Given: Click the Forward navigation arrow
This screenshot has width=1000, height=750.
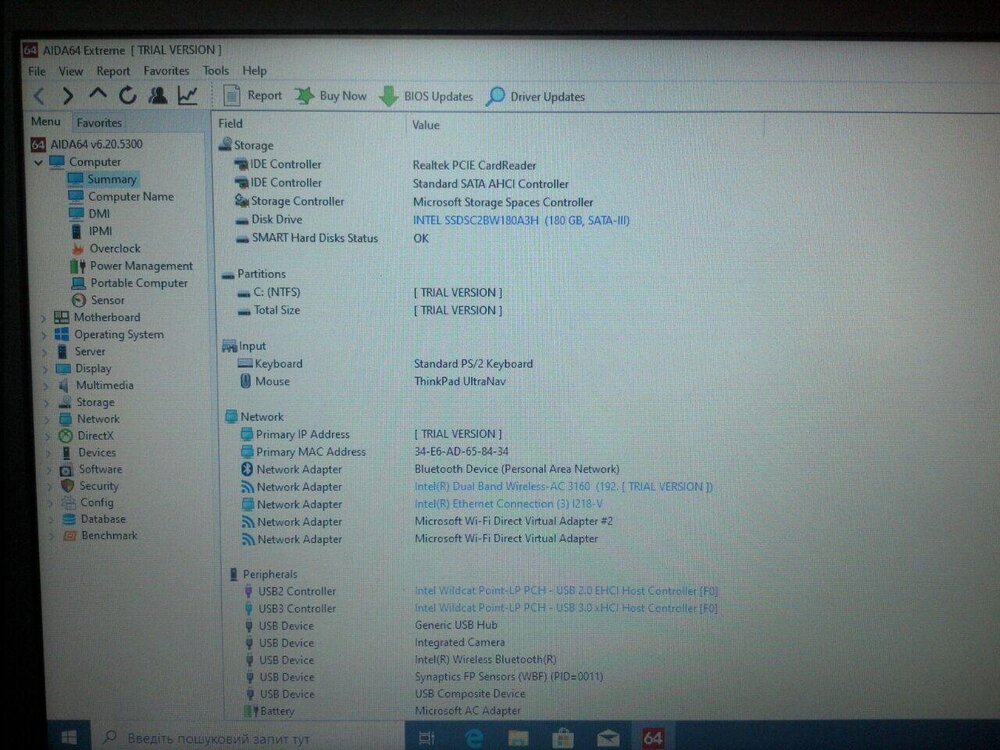Looking at the screenshot, I should click(67, 96).
